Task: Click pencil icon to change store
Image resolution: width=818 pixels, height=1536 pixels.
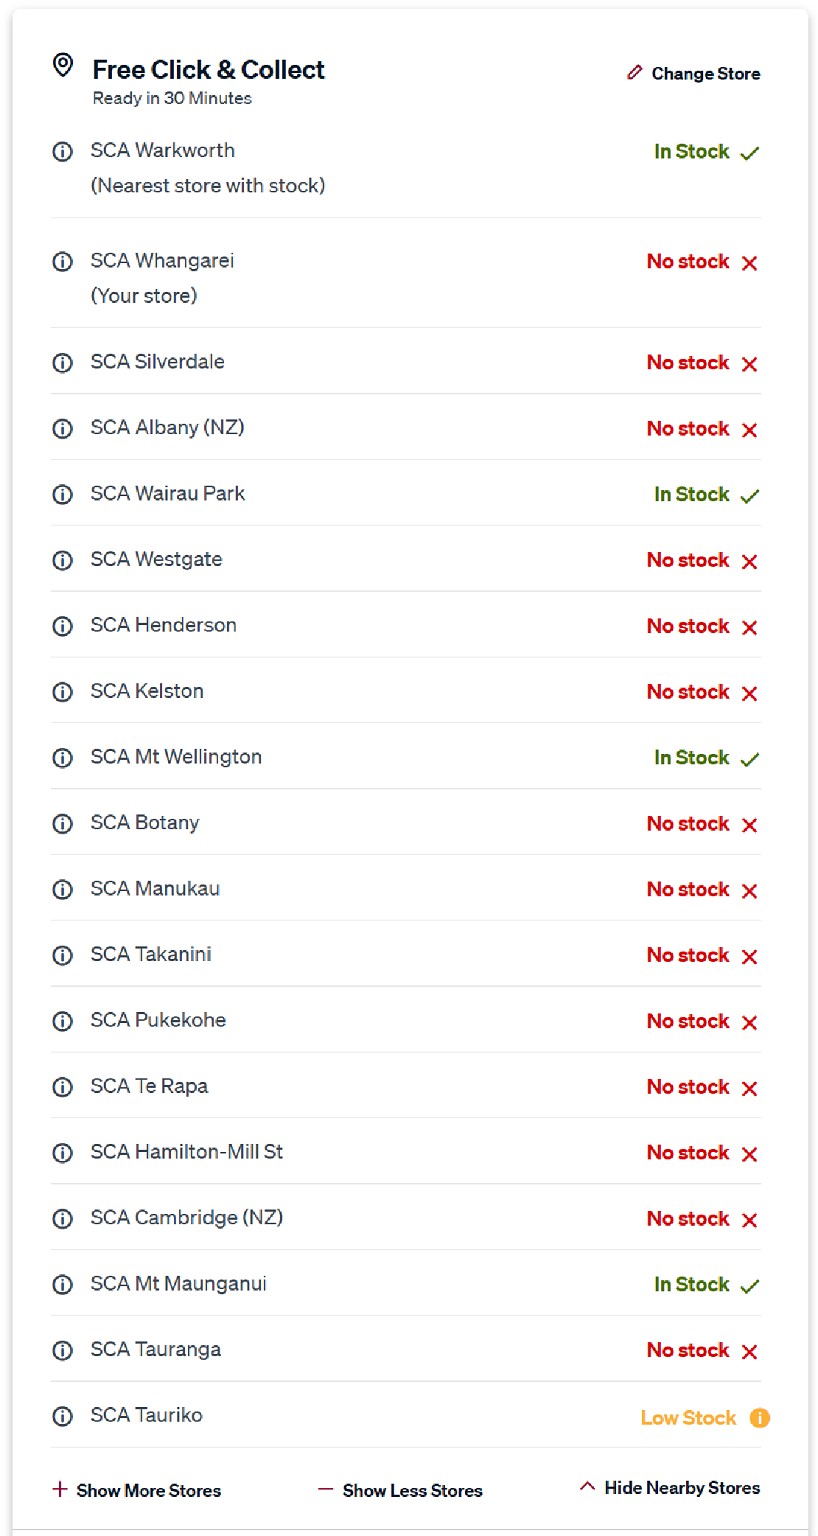Action: click(x=634, y=73)
